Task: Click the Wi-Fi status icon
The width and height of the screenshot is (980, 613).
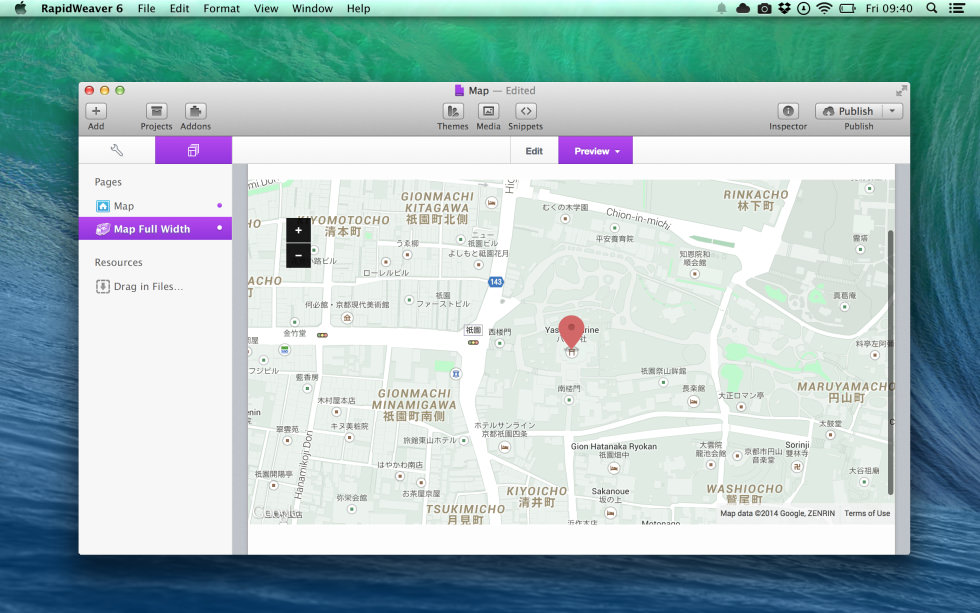Action: pyautogui.click(x=824, y=8)
